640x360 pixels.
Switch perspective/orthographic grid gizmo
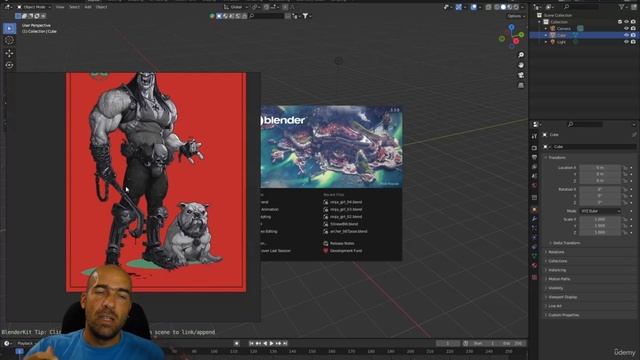(521, 86)
